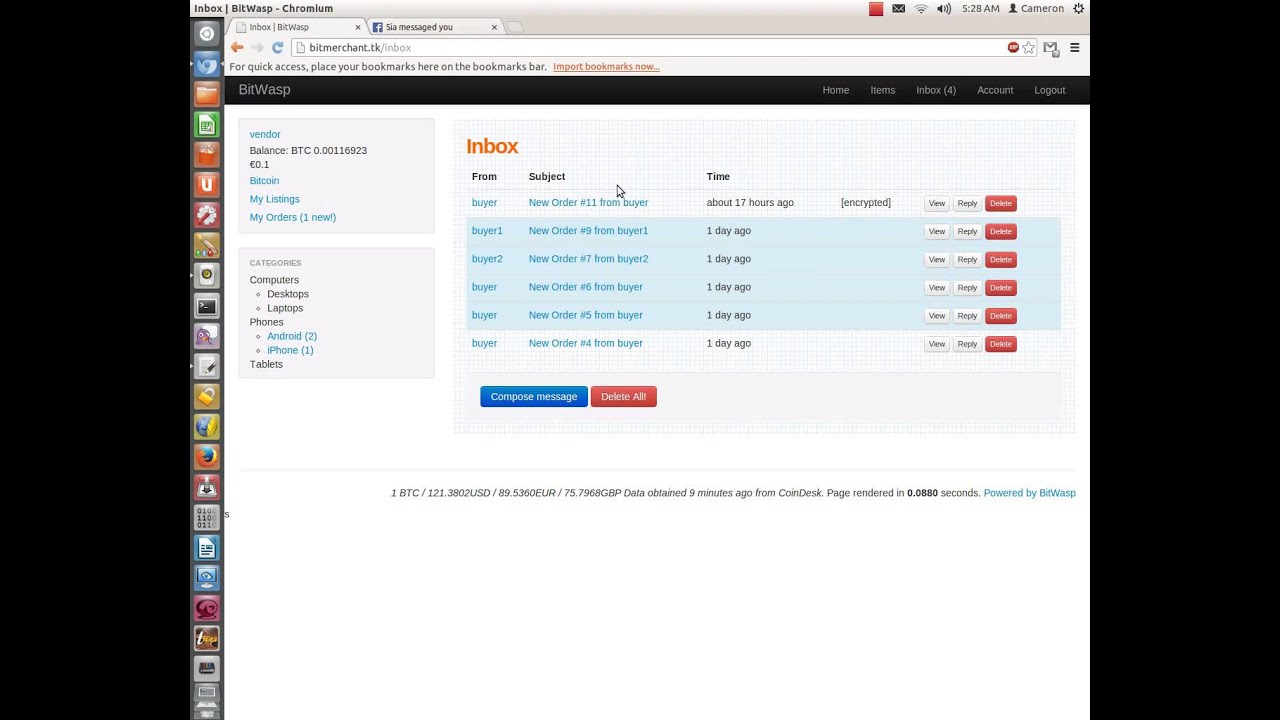The image size is (1280, 720).
Task: Open the 'Powered by BitWasp' footer link
Action: (x=1029, y=493)
